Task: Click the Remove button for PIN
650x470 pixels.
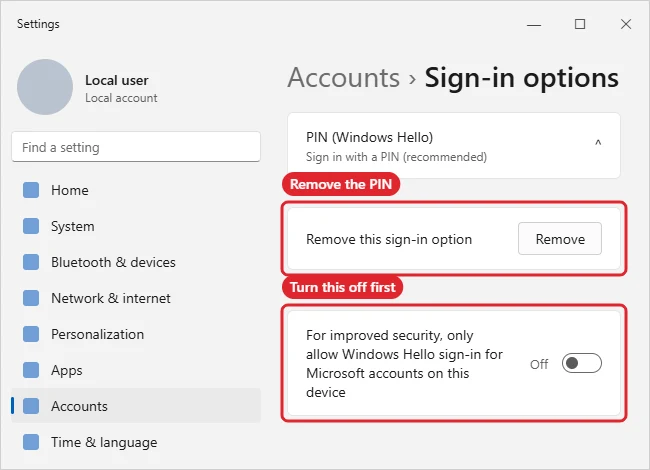Action: pyautogui.click(x=560, y=239)
